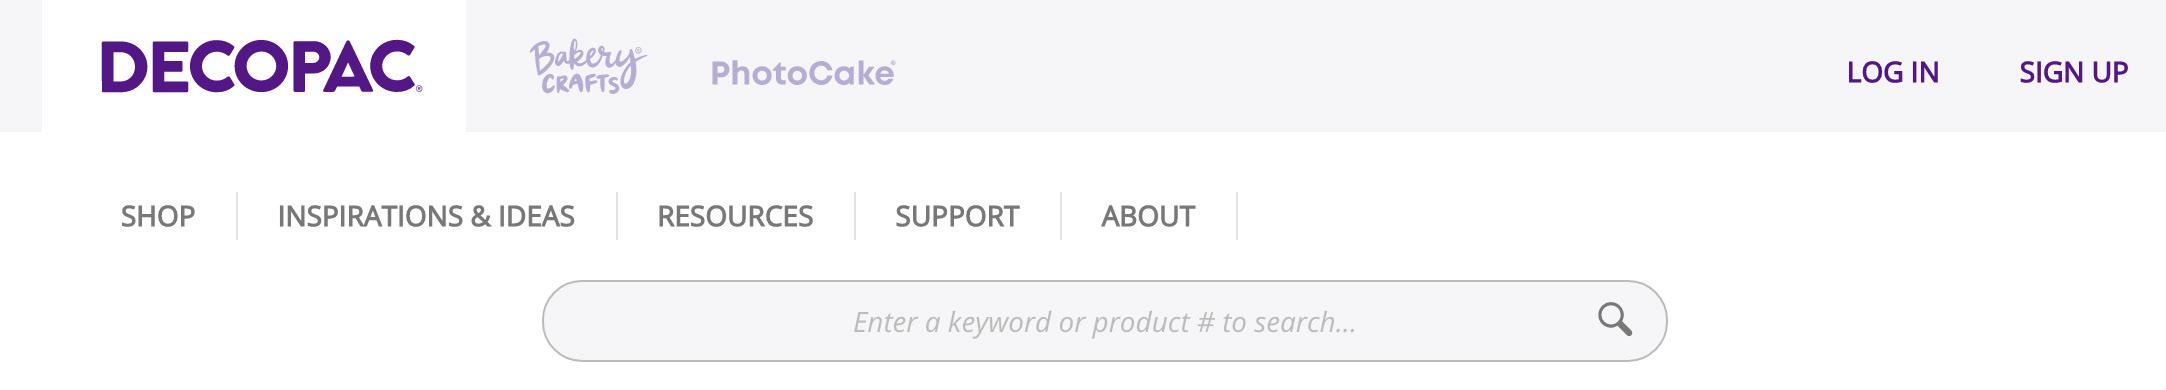2166x390 pixels.
Task: Go to account log in
Action: 1892,72
